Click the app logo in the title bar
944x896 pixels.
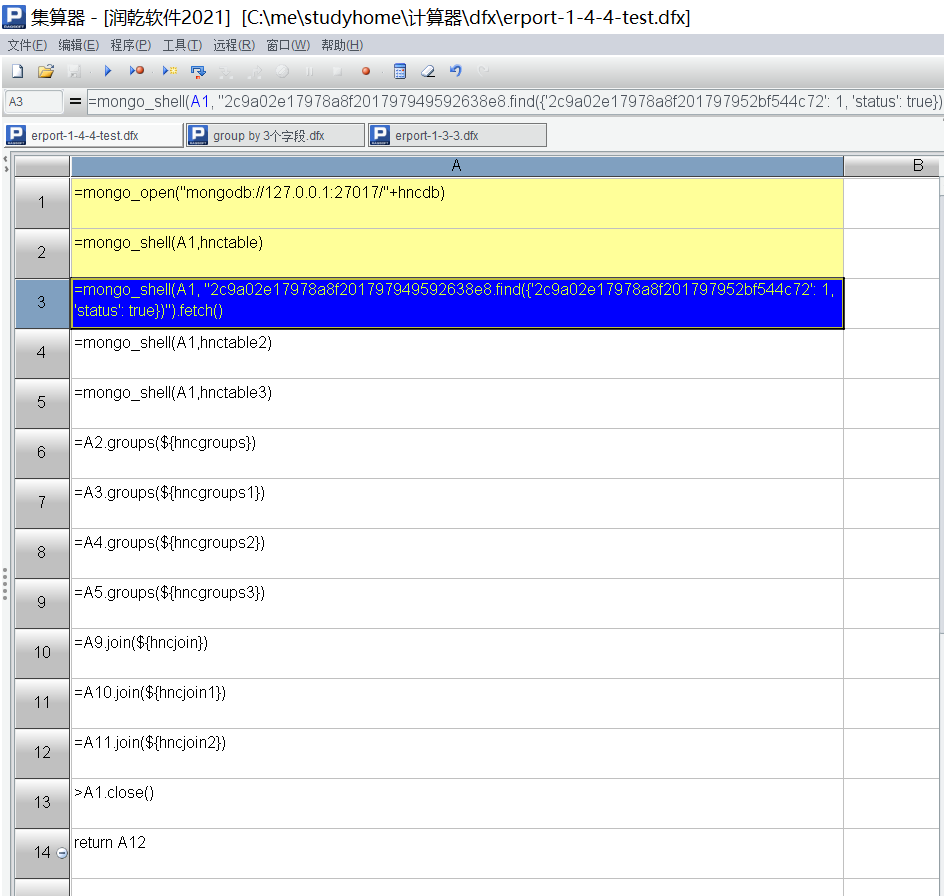(x=14, y=17)
